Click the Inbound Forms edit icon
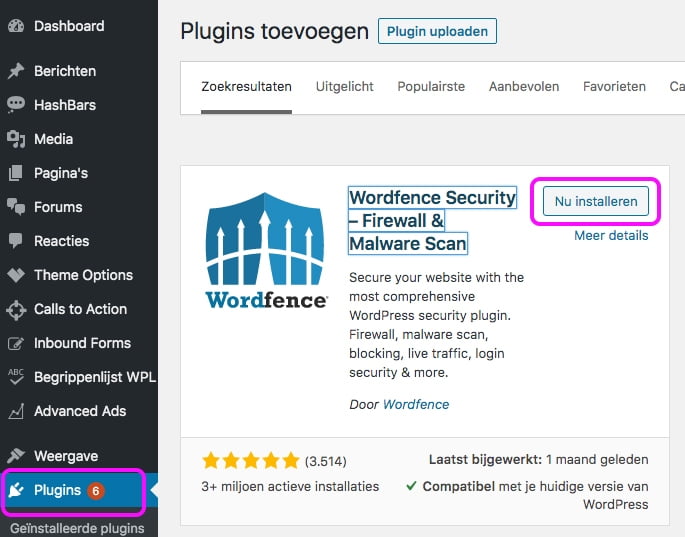Screen dimensions: 685x537 click(16, 343)
